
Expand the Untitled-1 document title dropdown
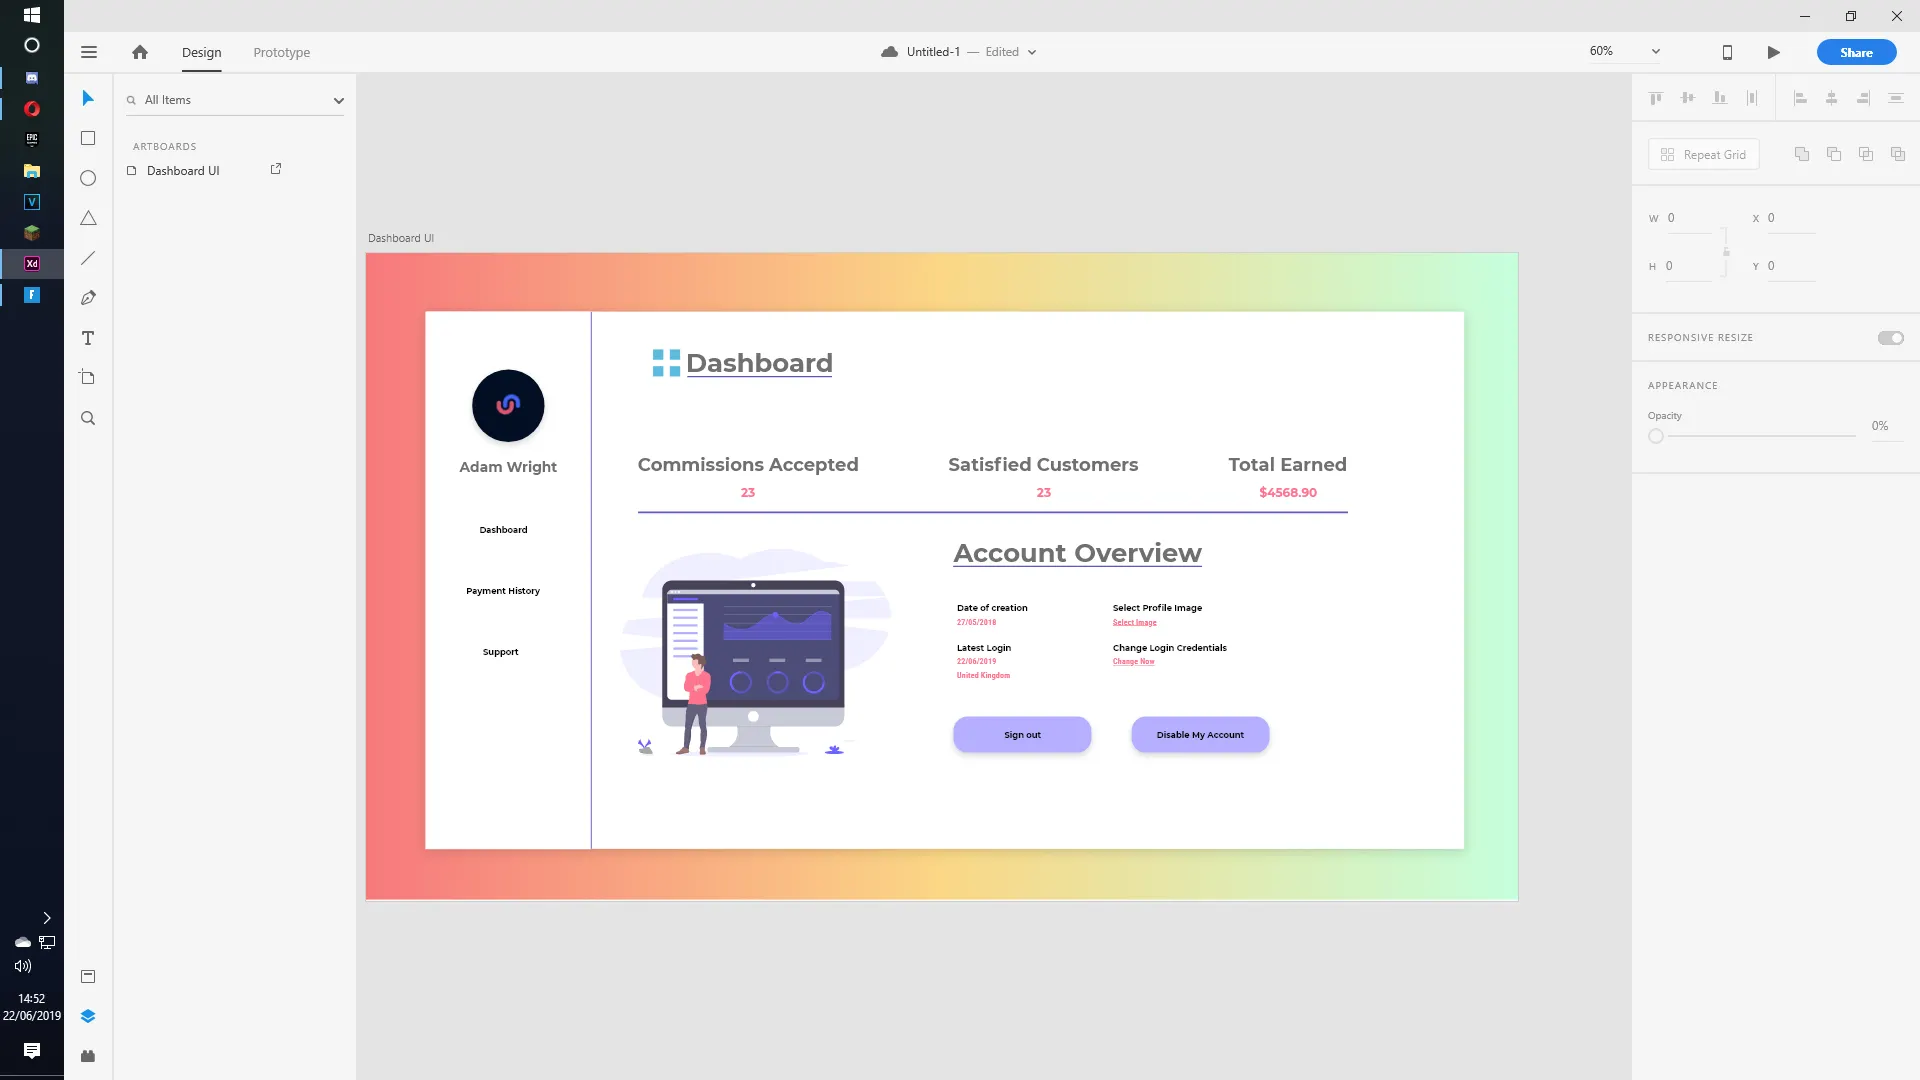[x=1032, y=52]
